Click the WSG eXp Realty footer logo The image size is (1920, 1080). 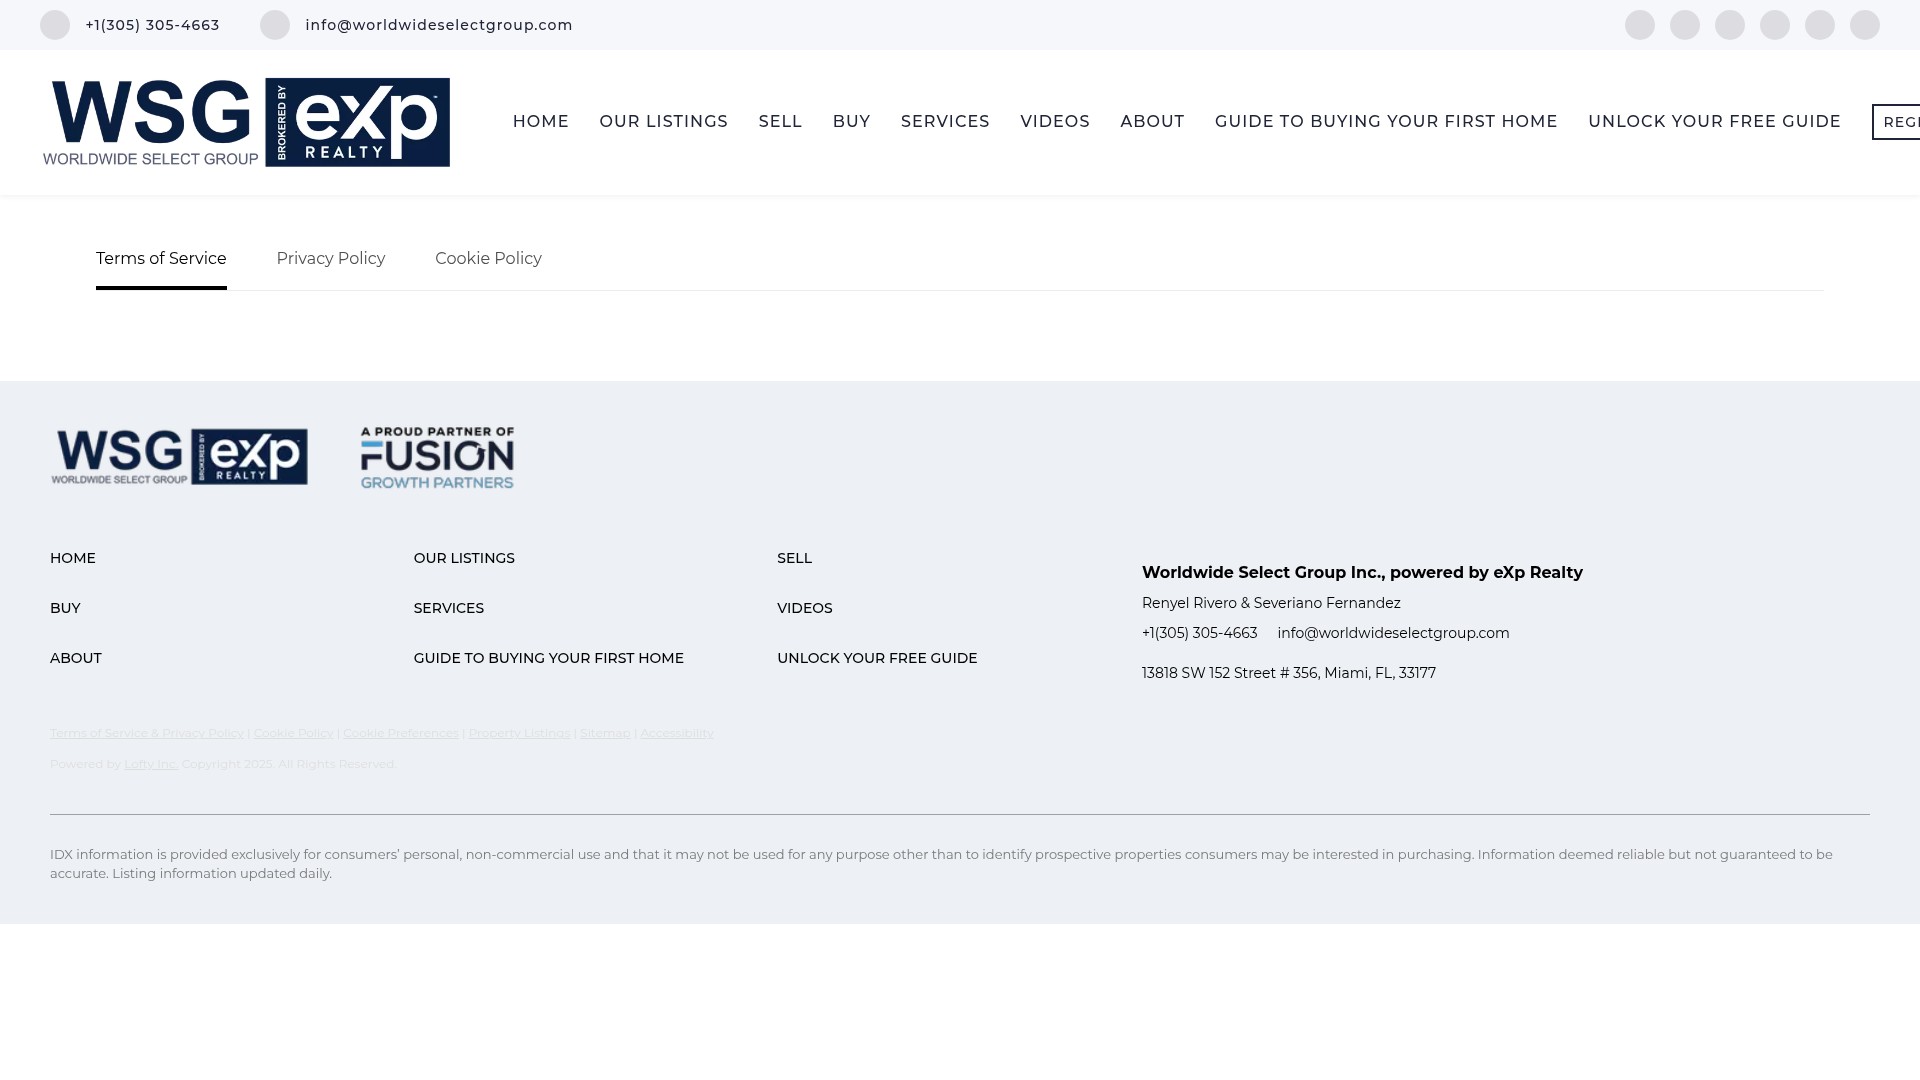pyautogui.click(x=180, y=457)
